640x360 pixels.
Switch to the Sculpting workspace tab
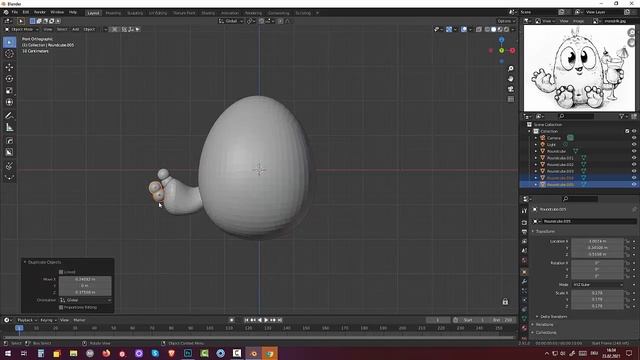tap(135, 13)
